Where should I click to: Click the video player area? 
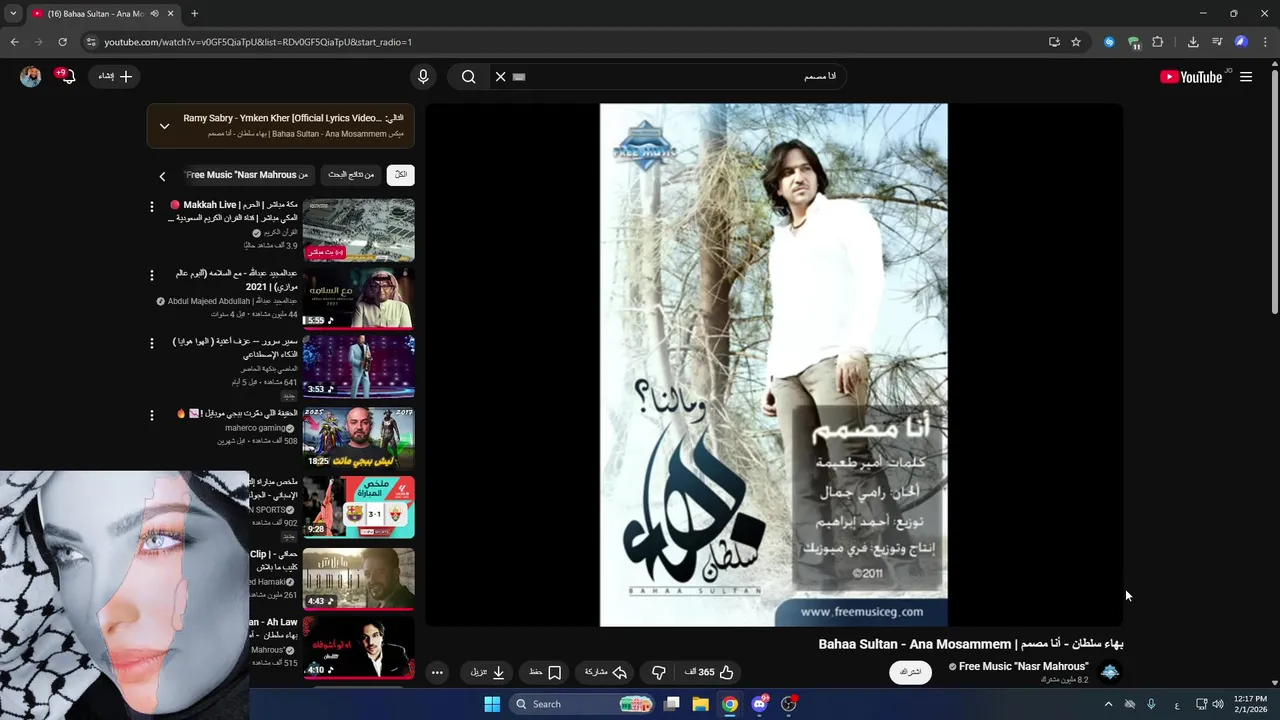(x=773, y=365)
